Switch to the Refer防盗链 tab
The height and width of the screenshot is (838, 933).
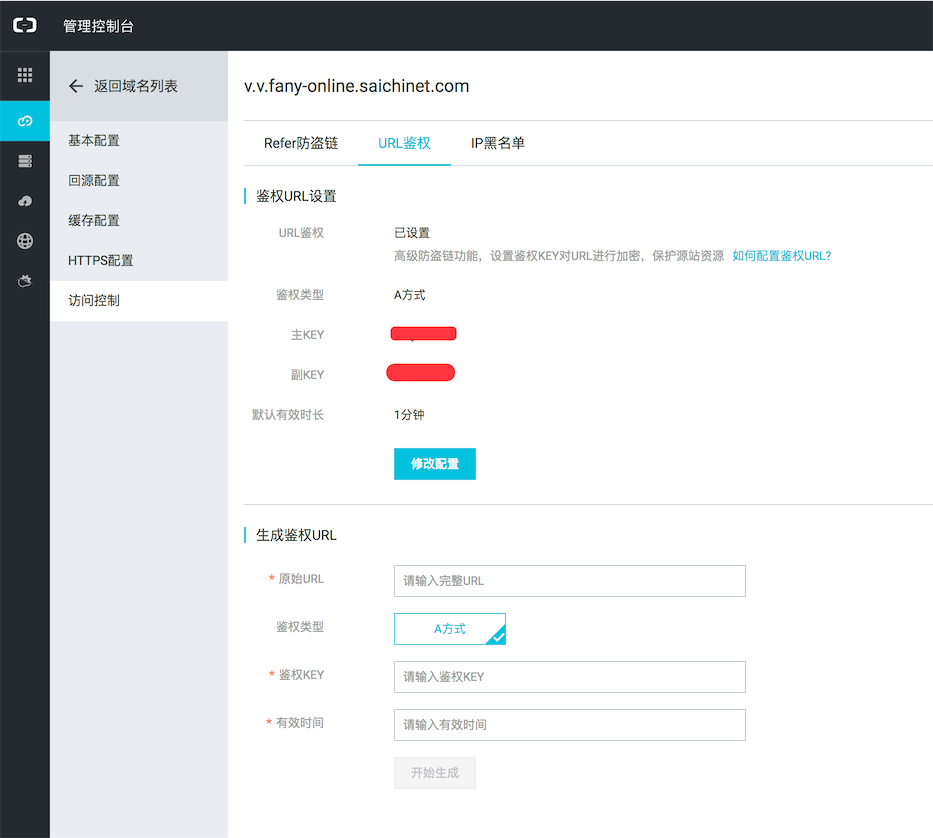(x=301, y=143)
